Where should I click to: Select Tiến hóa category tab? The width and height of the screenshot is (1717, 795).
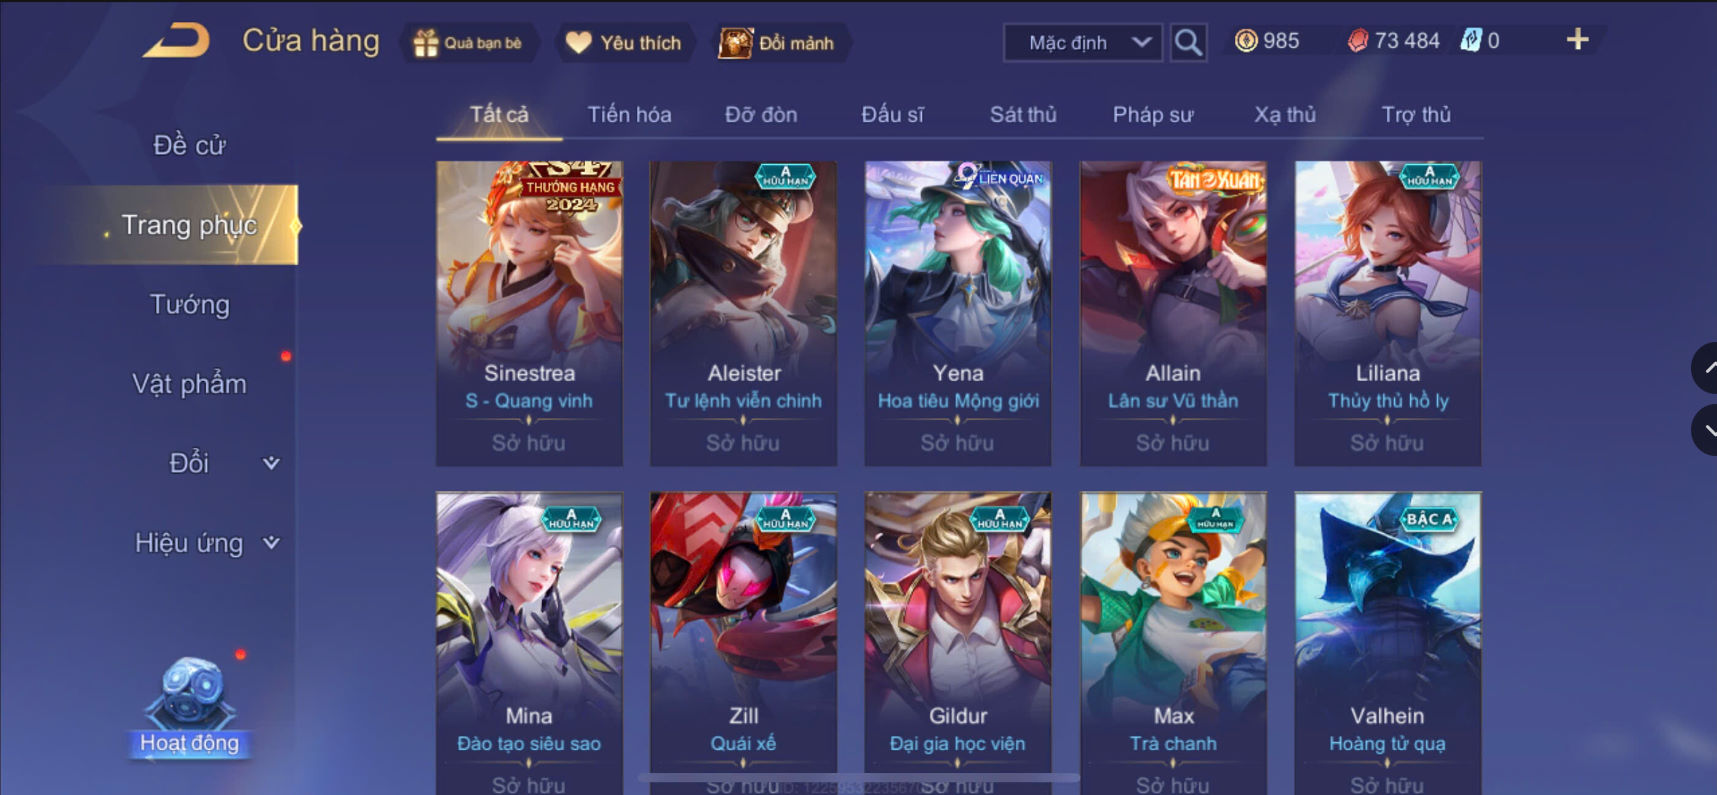point(629,115)
